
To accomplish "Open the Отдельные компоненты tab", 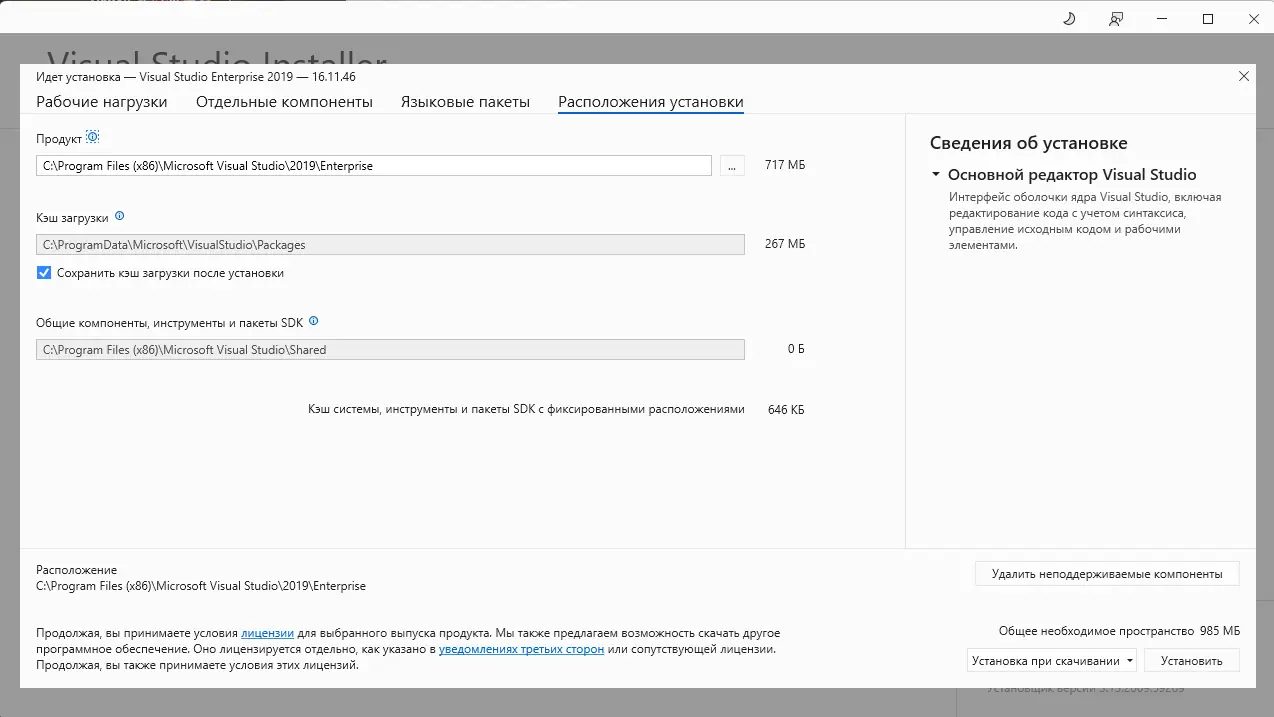I will click(283, 101).
